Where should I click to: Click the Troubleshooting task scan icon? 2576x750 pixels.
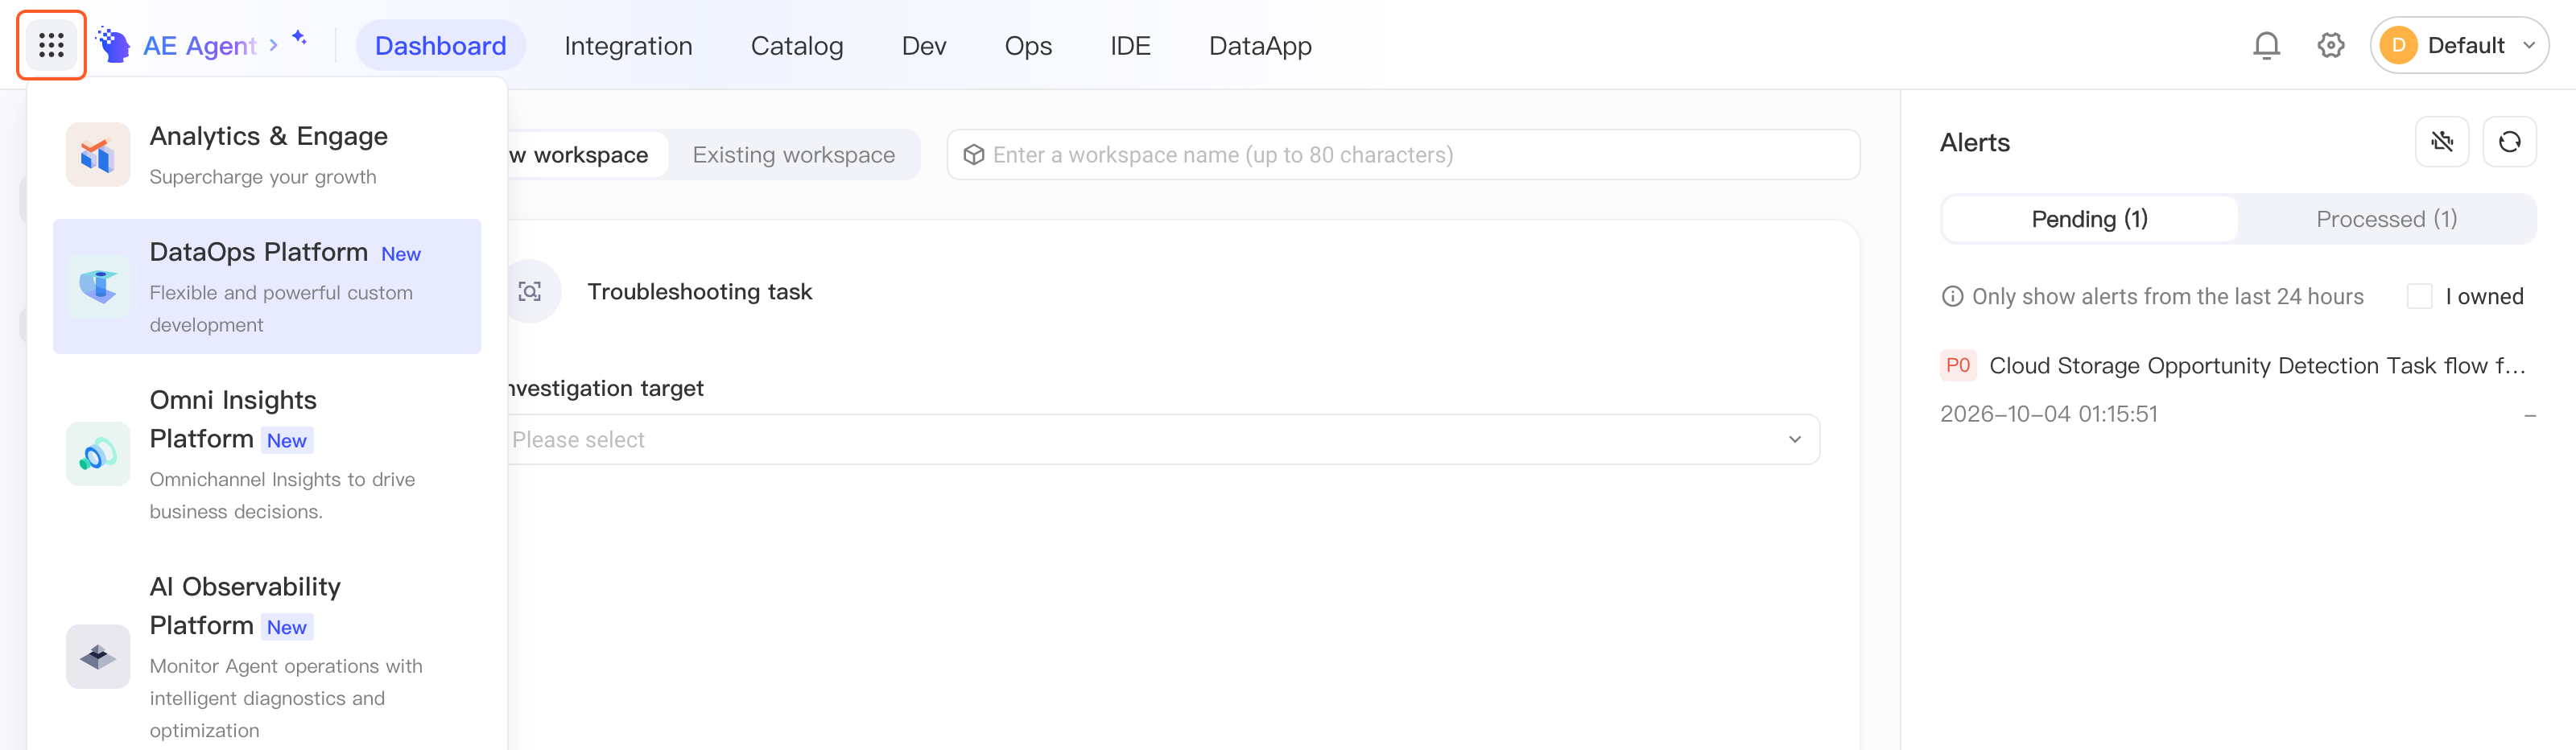530,291
